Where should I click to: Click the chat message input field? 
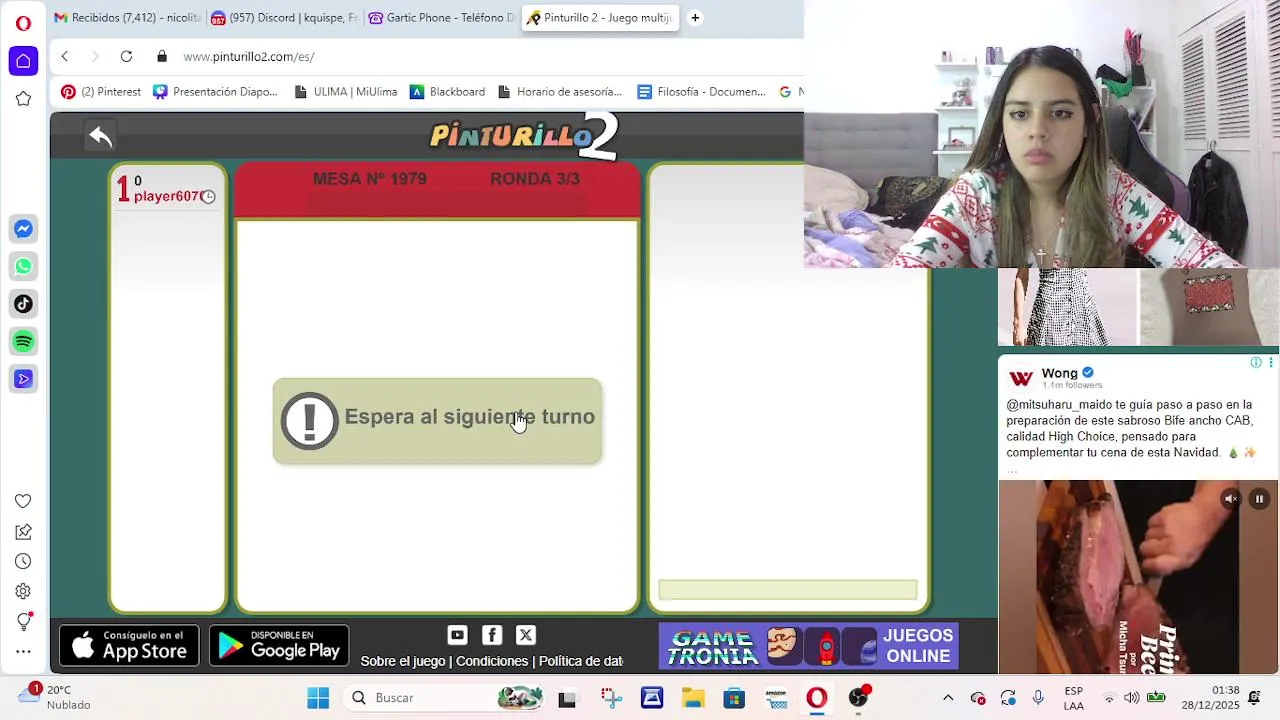788,590
